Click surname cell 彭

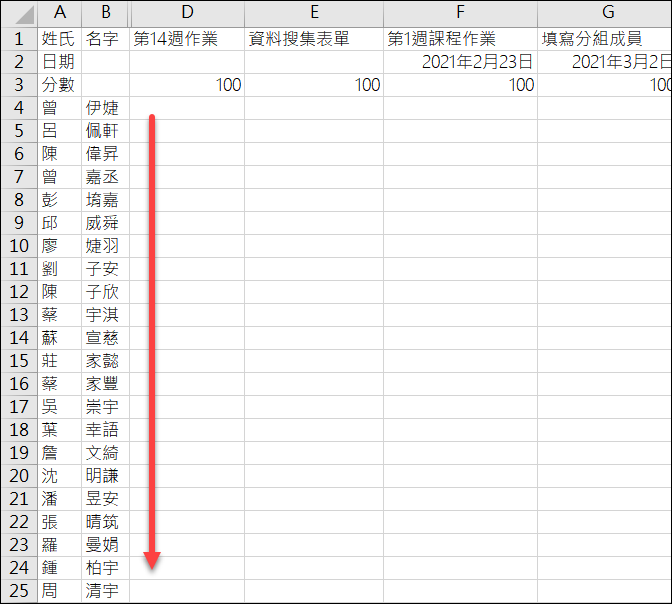click(x=60, y=200)
